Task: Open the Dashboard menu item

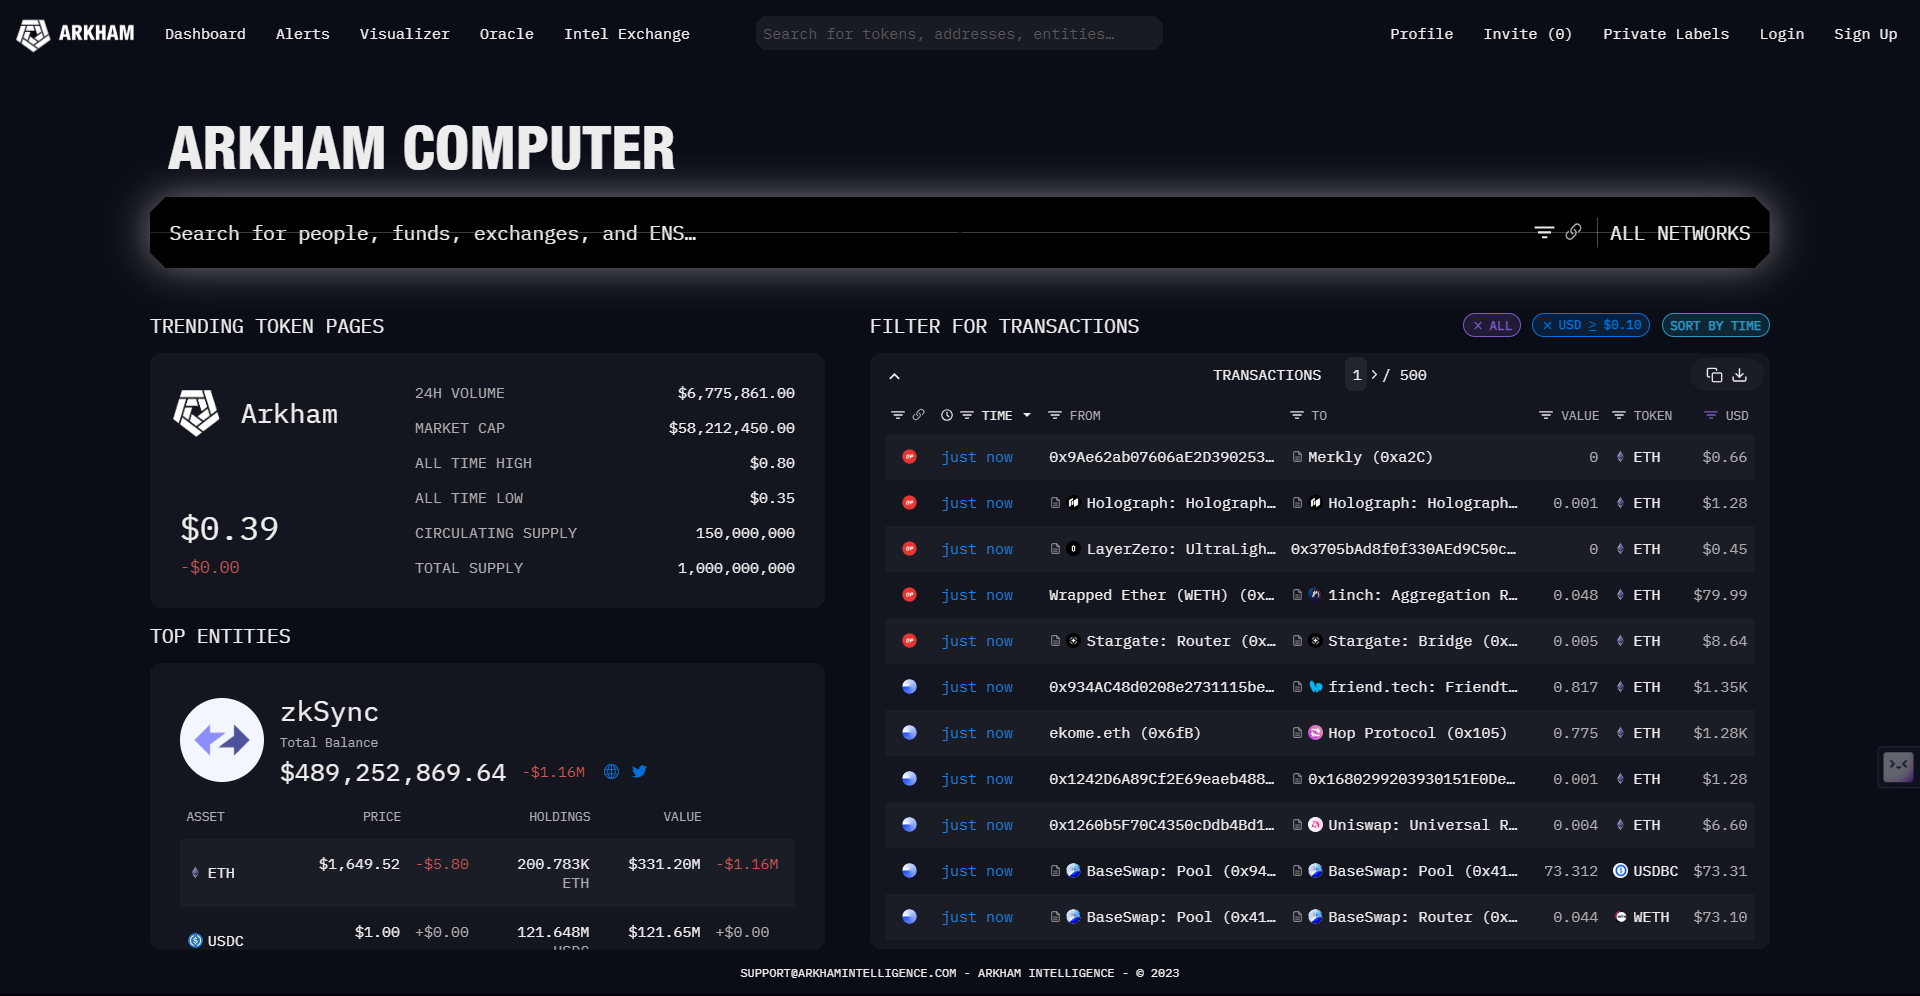Action: tap(205, 34)
